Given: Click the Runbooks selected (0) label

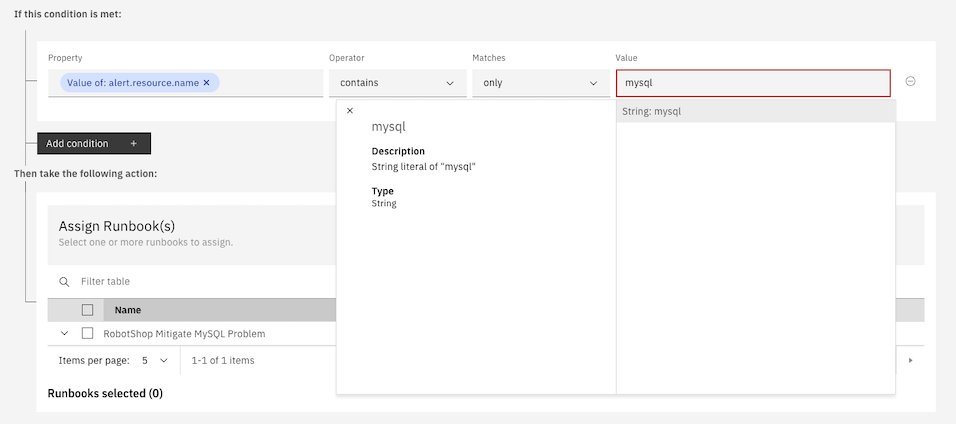Looking at the screenshot, I should point(105,393).
